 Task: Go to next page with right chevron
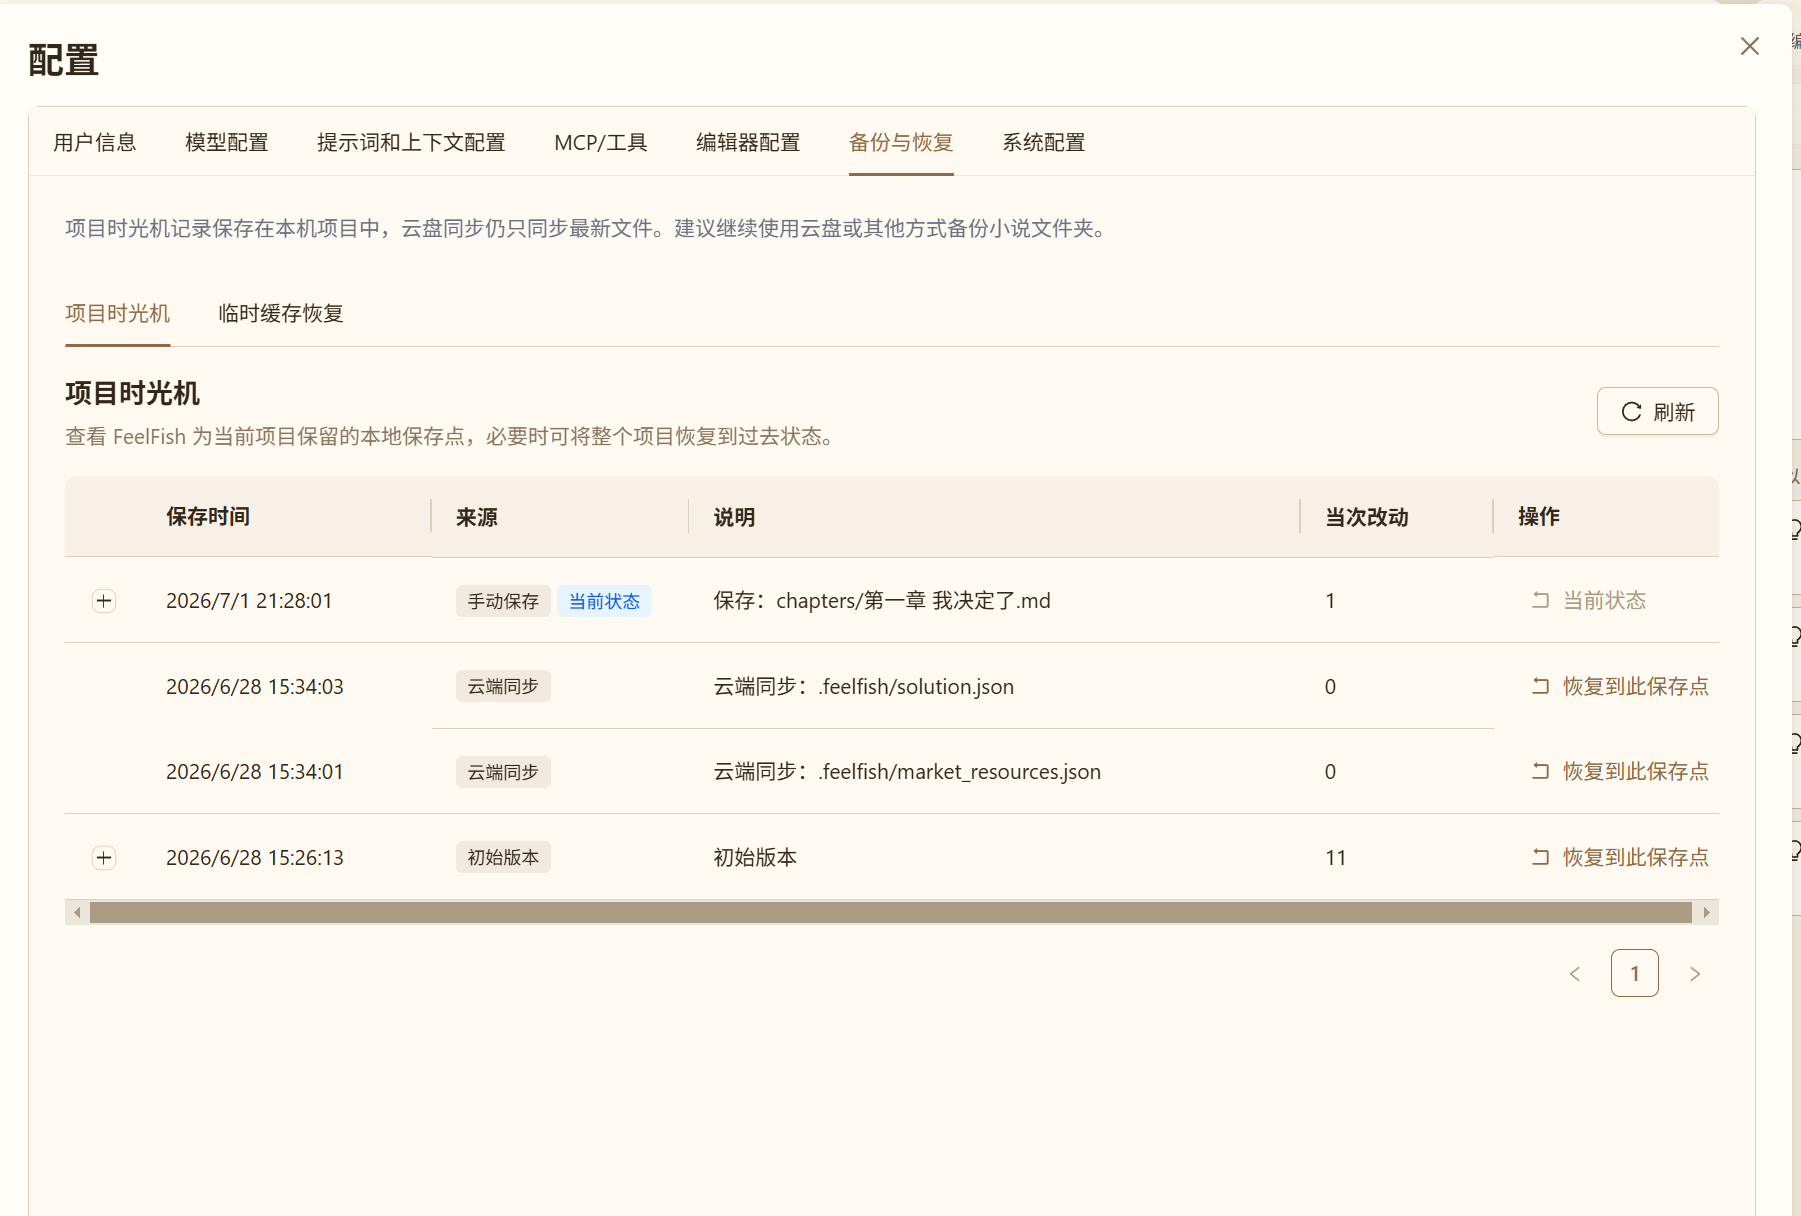pos(1695,973)
